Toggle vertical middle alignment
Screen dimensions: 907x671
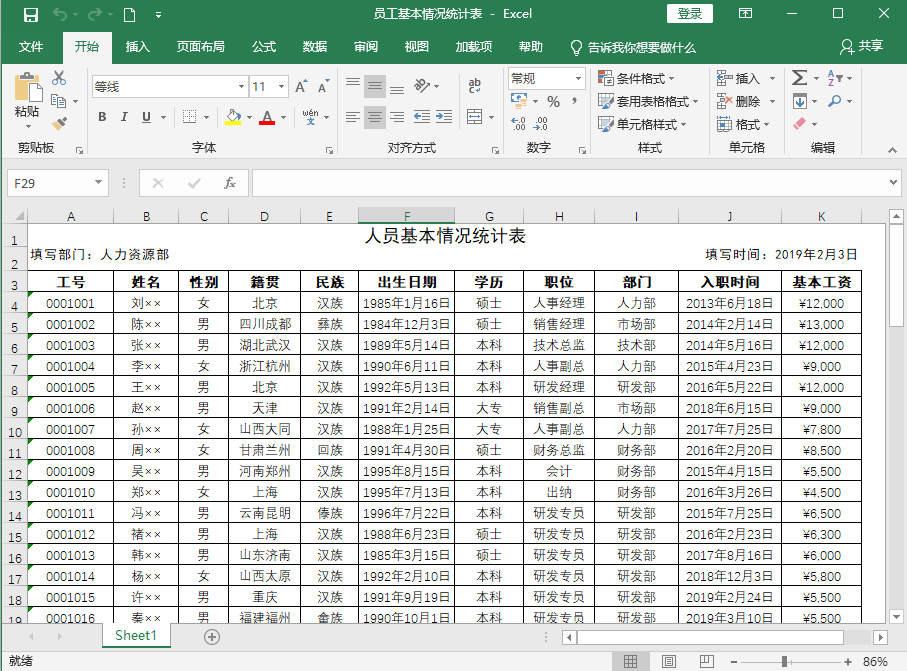coord(375,87)
